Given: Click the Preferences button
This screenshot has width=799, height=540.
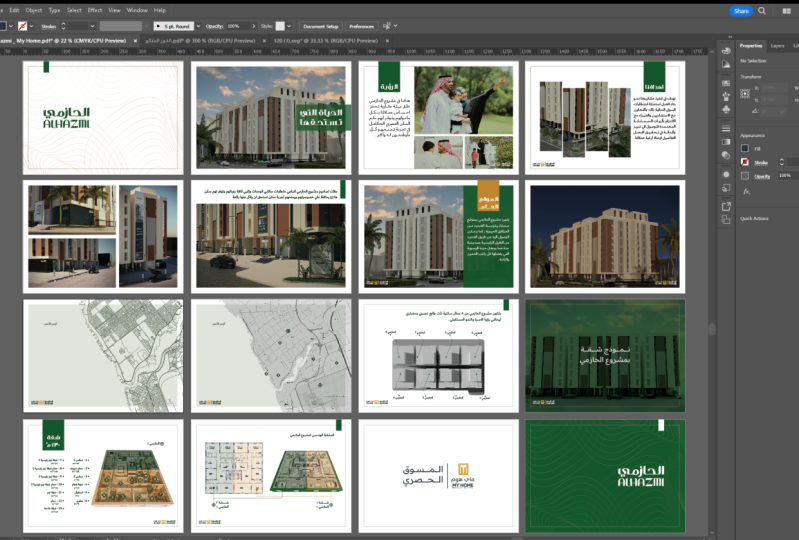Looking at the screenshot, I should [x=361, y=26].
